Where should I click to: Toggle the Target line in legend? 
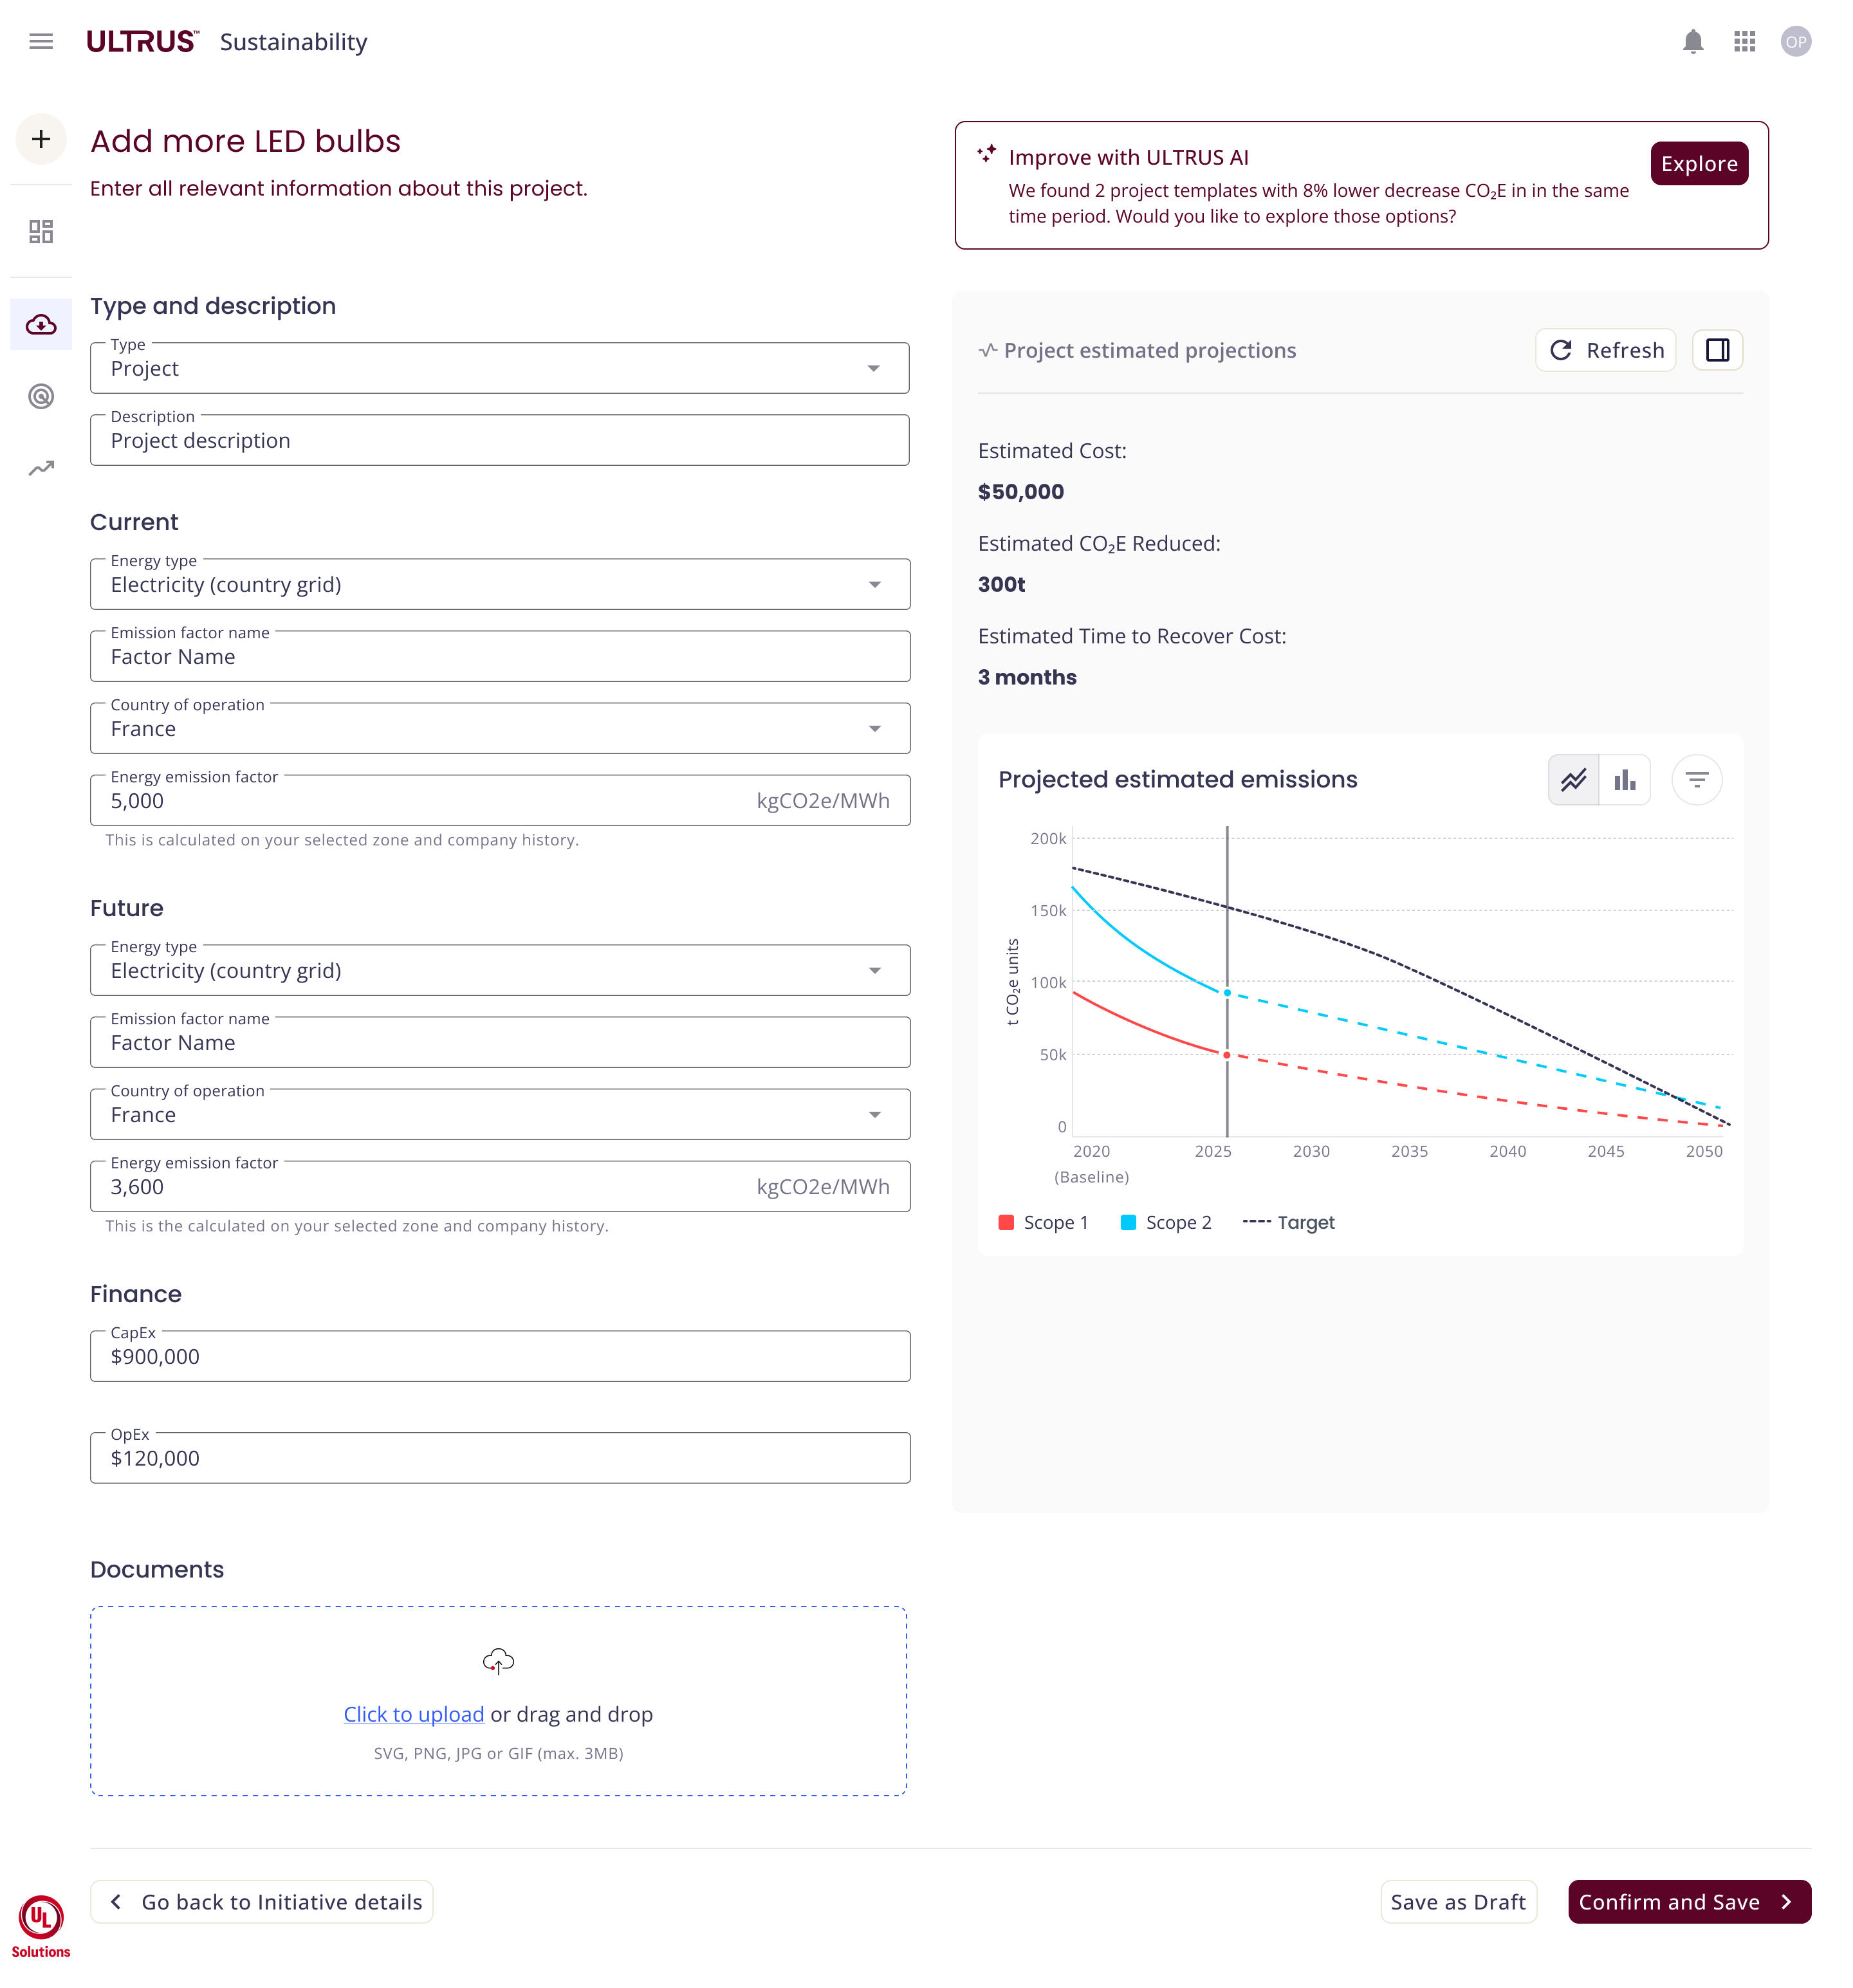pyautogui.click(x=1289, y=1222)
